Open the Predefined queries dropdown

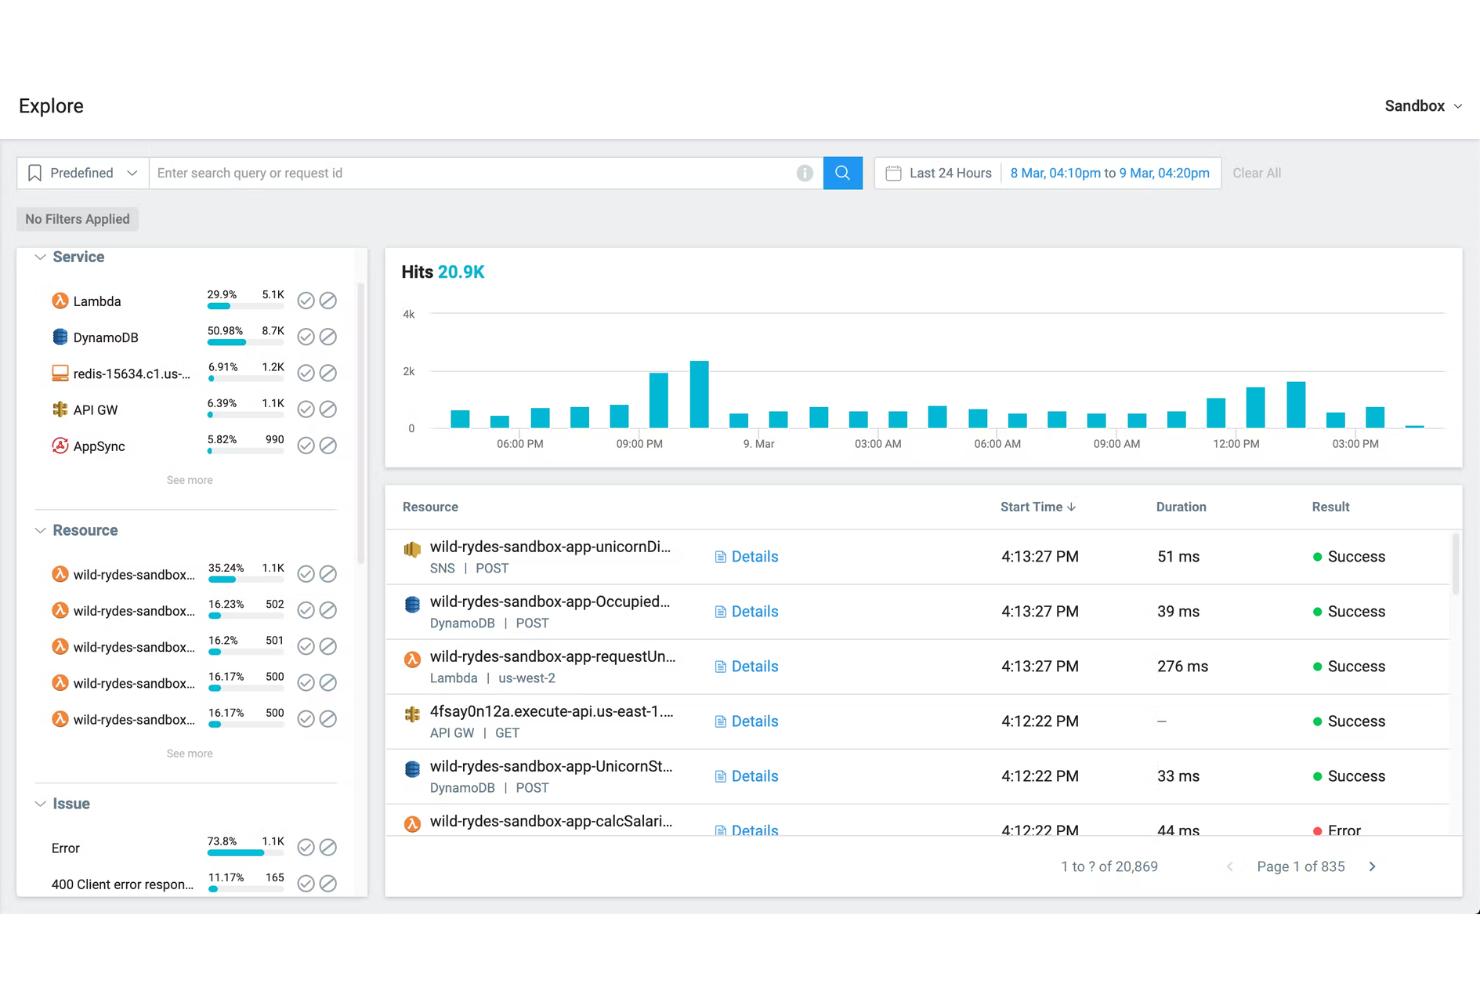coord(81,172)
